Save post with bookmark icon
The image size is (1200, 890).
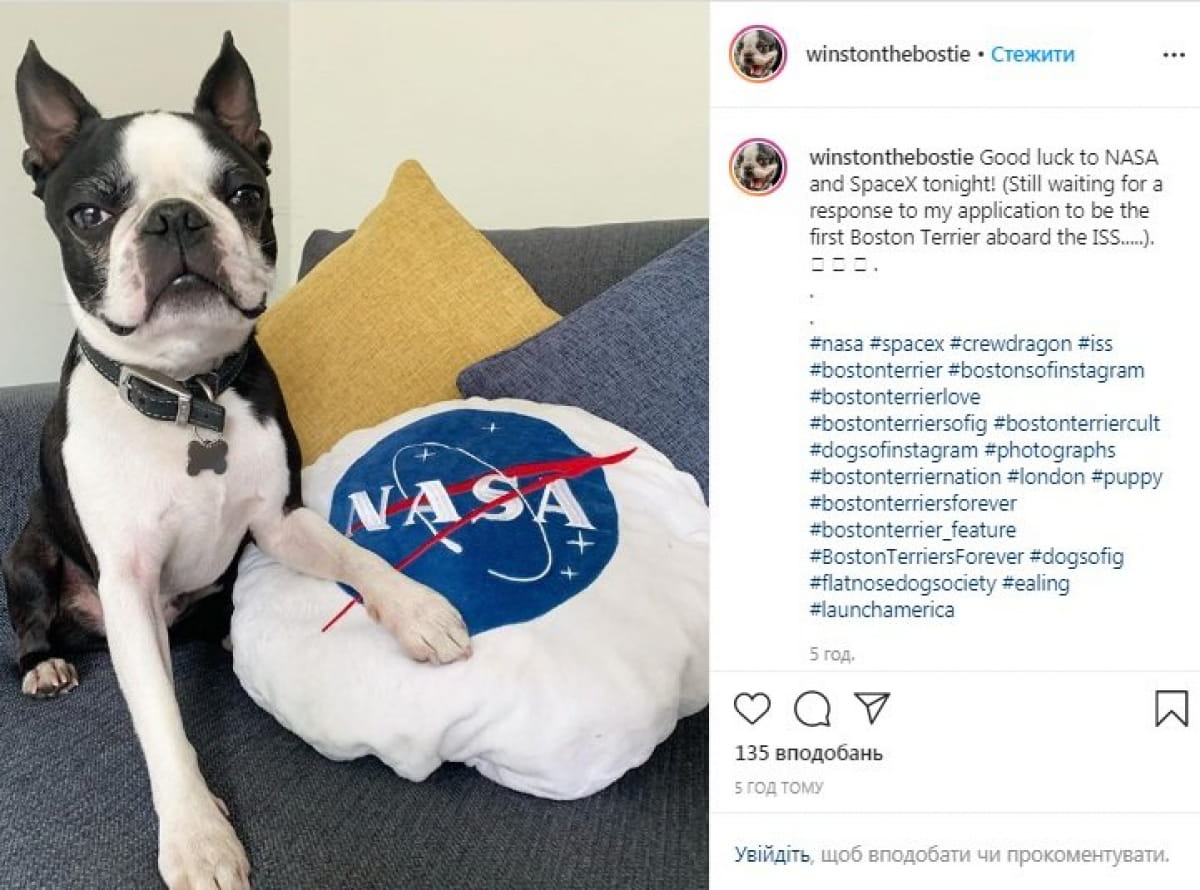coord(1171,709)
